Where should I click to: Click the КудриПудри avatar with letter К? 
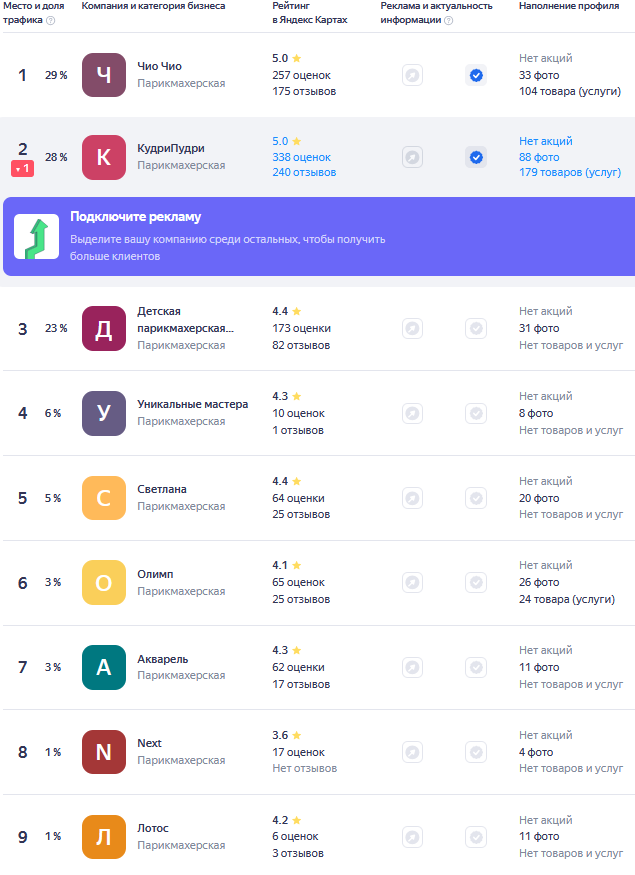pyautogui.click(x=104, y=157)
